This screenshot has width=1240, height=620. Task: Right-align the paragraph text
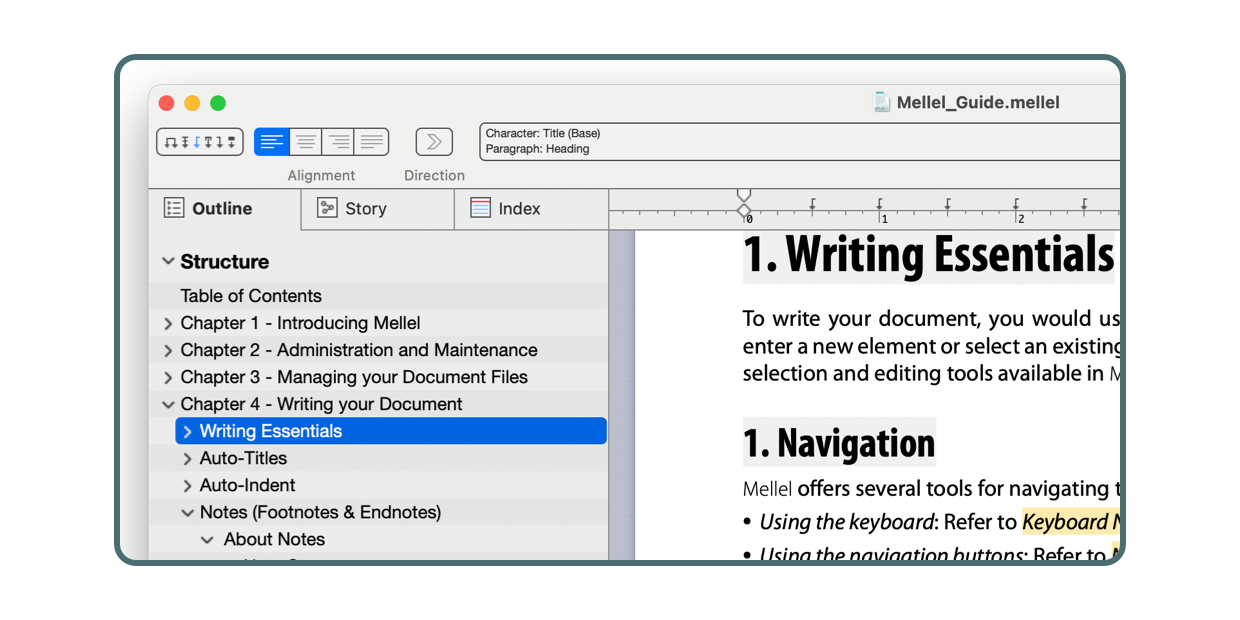(339, 142)
